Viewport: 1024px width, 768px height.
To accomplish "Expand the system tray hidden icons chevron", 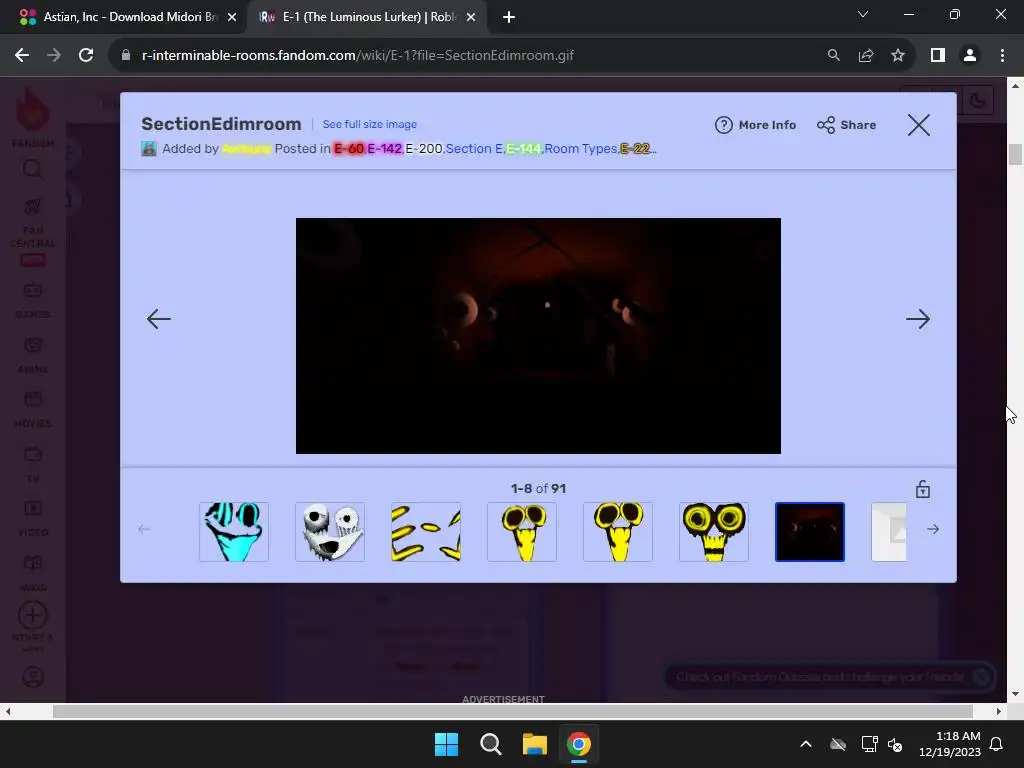I will coord(806,744).
